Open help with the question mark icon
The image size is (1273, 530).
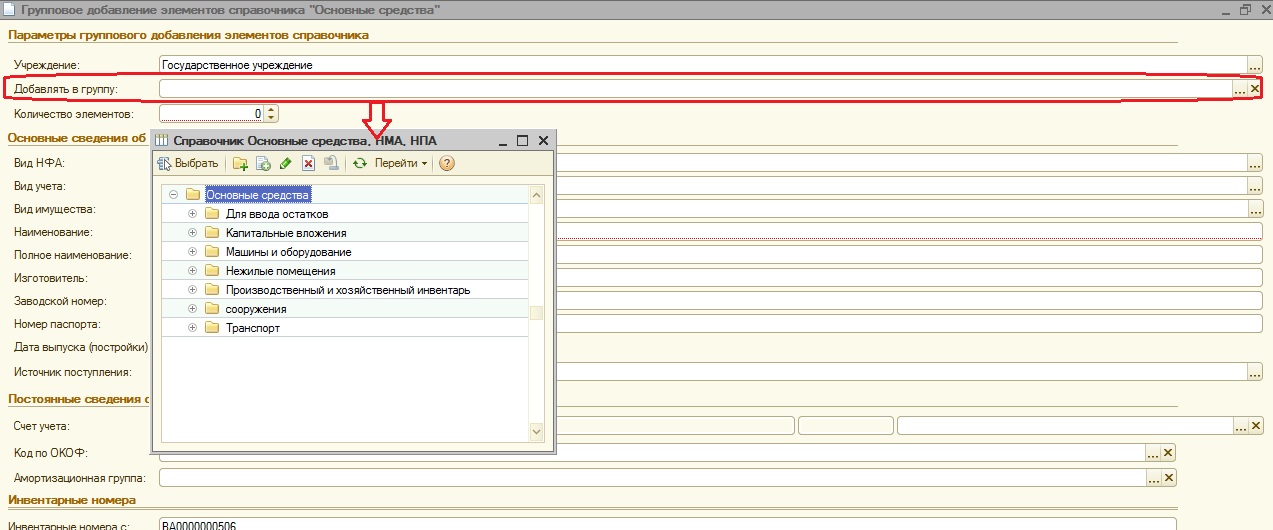[447, 163]
